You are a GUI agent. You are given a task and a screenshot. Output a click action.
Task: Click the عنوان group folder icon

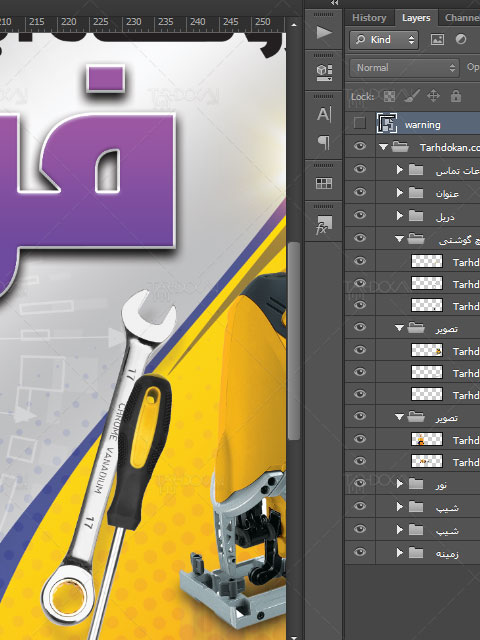coord(416,192)
